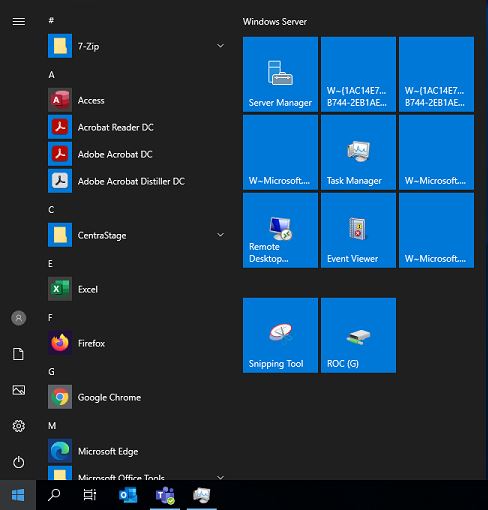Image resolution: width=488 pixels, height=510 pixels.
Task: Open taskbar Search magnifier
Action: click(54, 495)
